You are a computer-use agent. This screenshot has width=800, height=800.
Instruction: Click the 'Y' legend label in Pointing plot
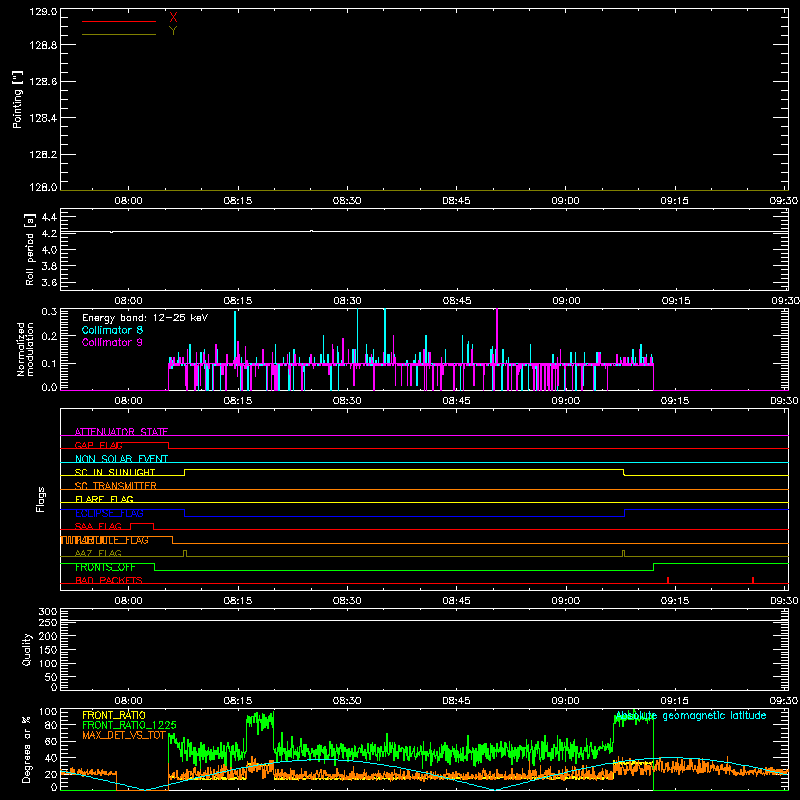173,31
